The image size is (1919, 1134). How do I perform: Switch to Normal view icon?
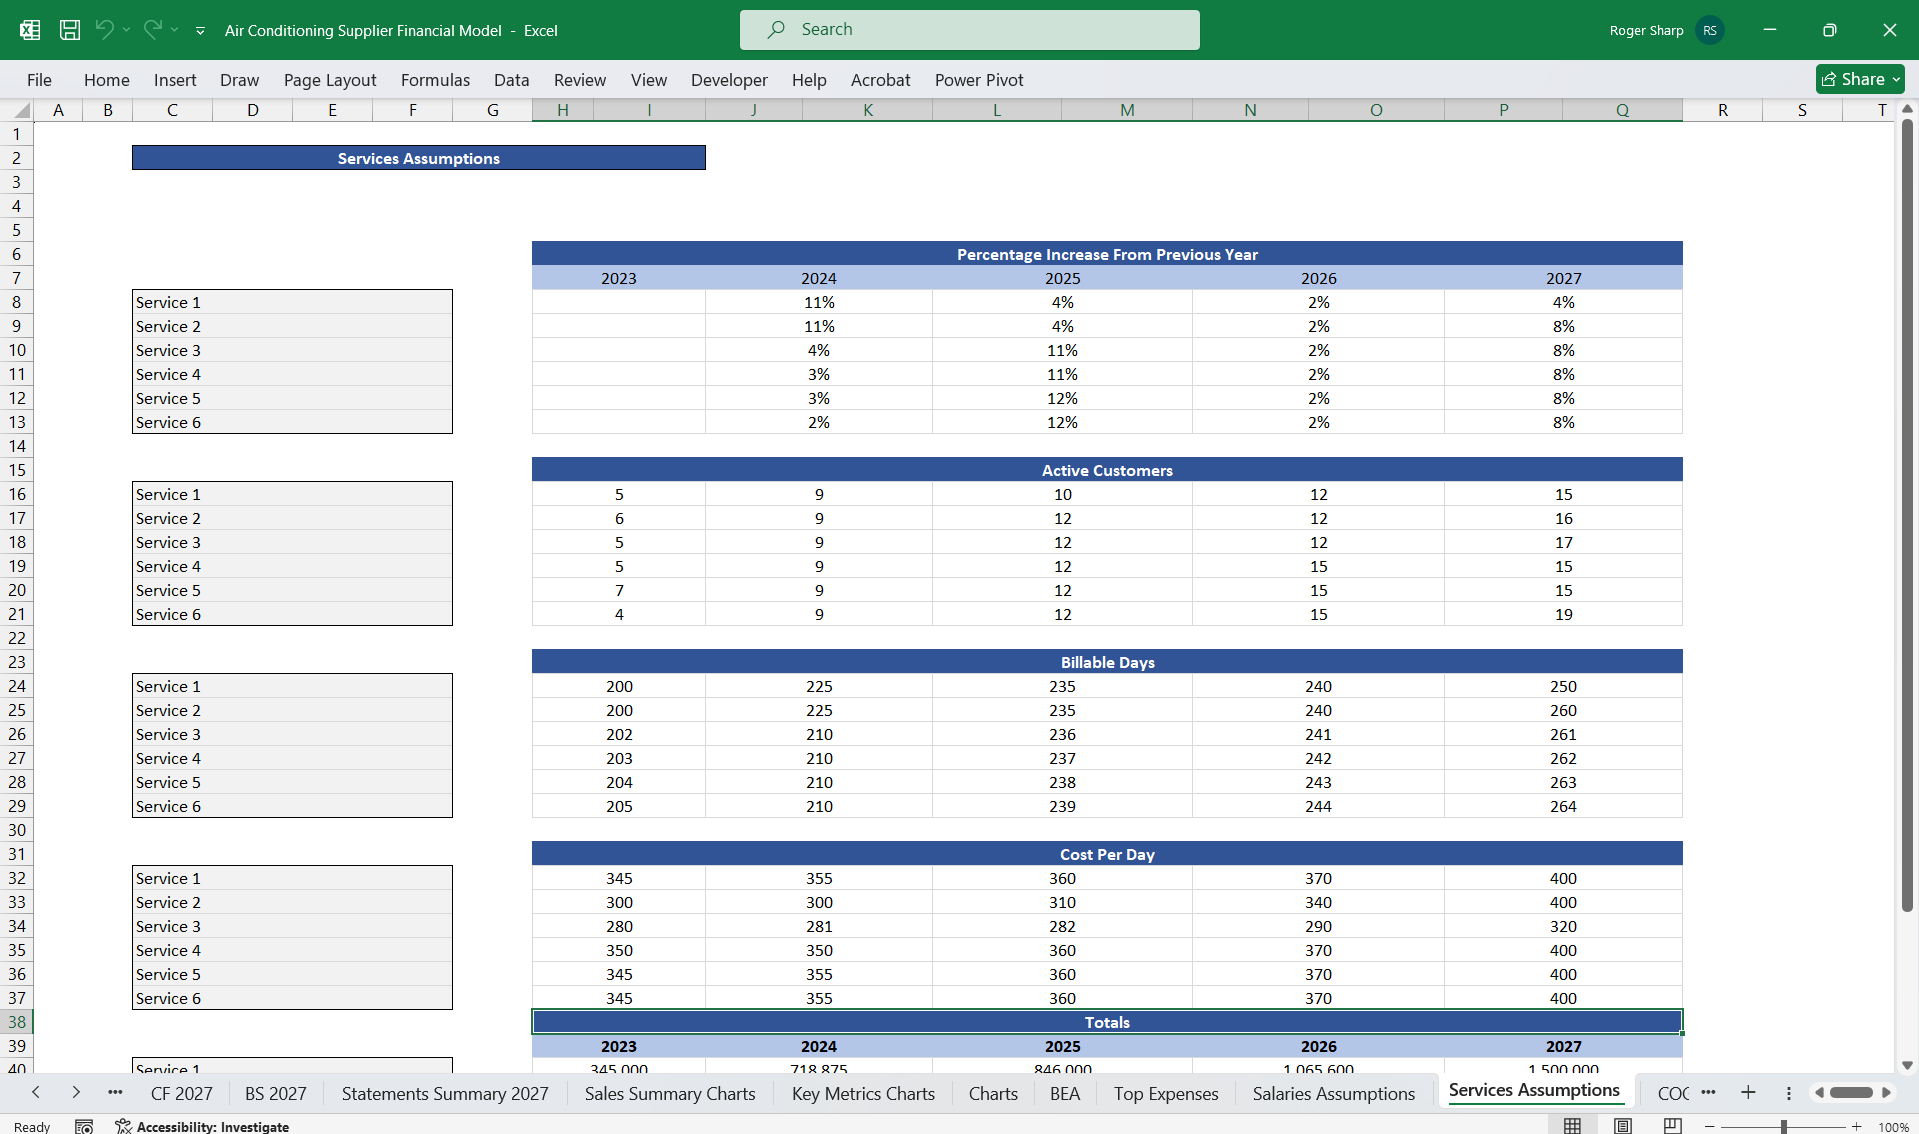(1572, 1126)
